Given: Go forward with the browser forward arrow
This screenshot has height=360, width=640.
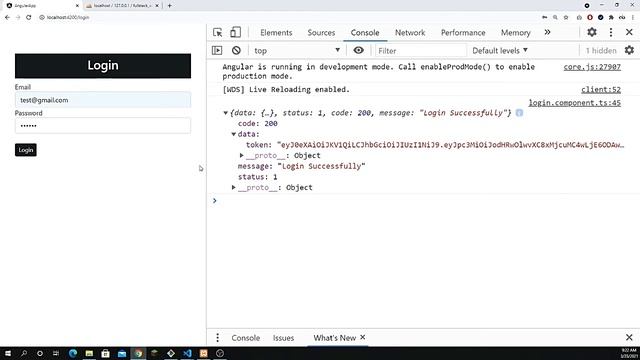Looking at the screenshot, I should coord(18,17).
